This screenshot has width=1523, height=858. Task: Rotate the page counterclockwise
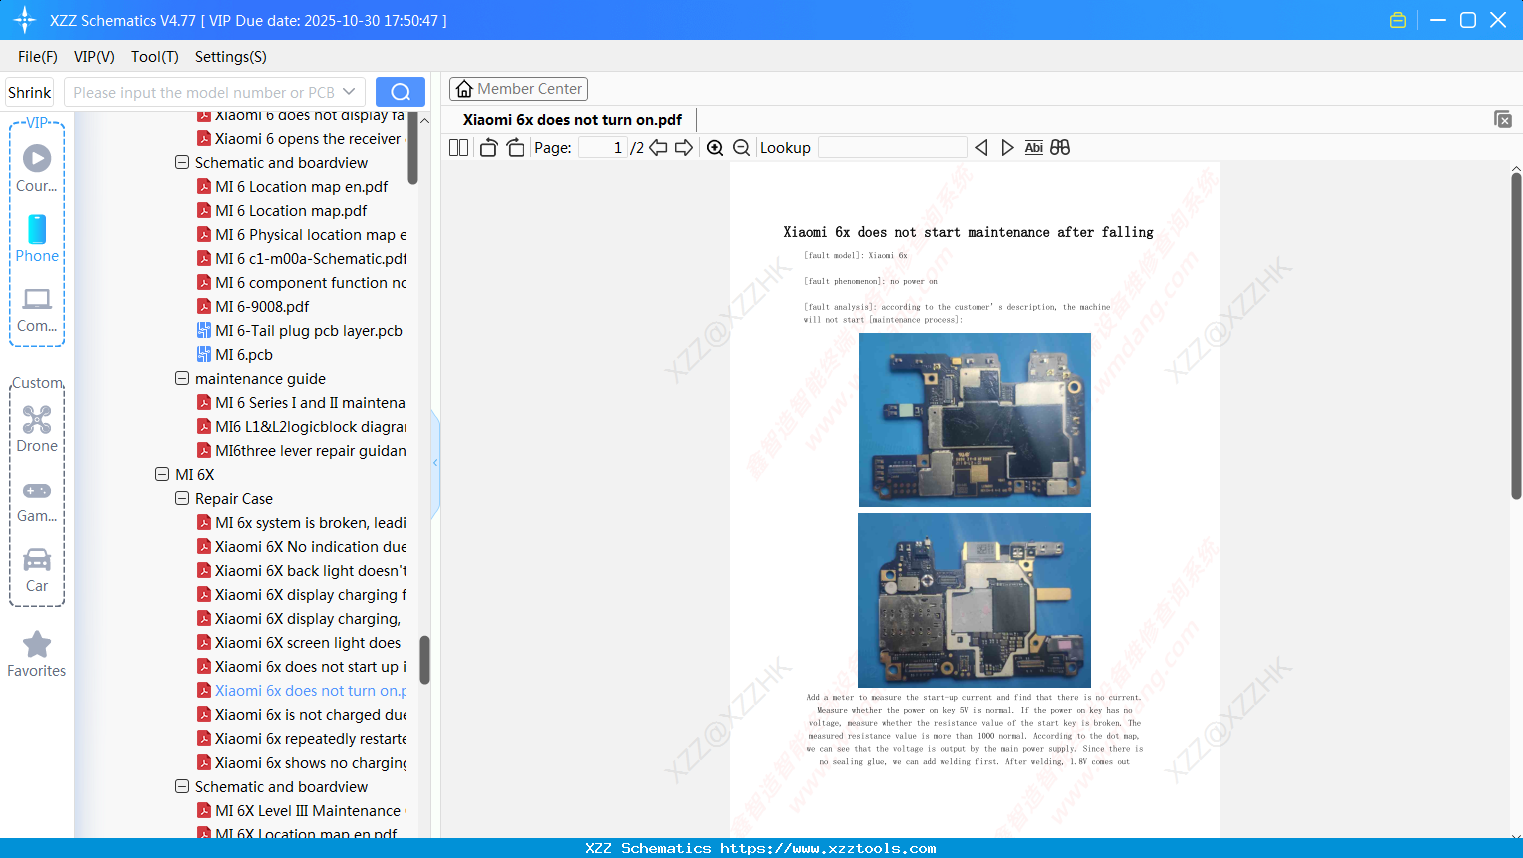pyautogui.click(x=488, y=147)
